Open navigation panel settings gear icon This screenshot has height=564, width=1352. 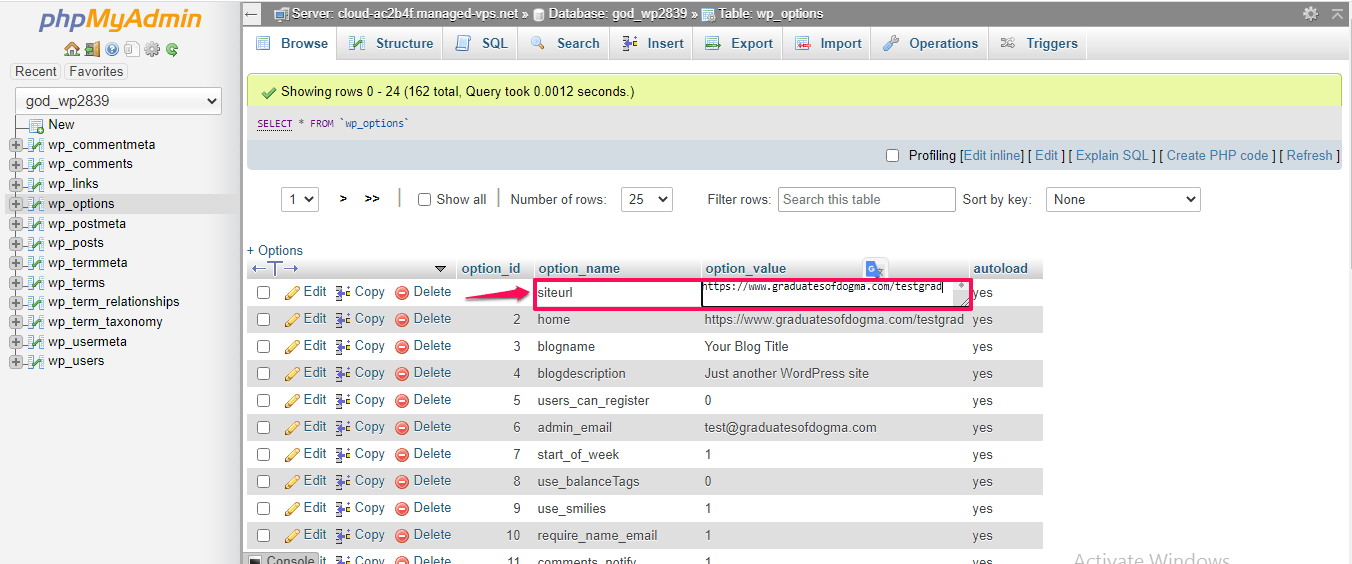152,49
